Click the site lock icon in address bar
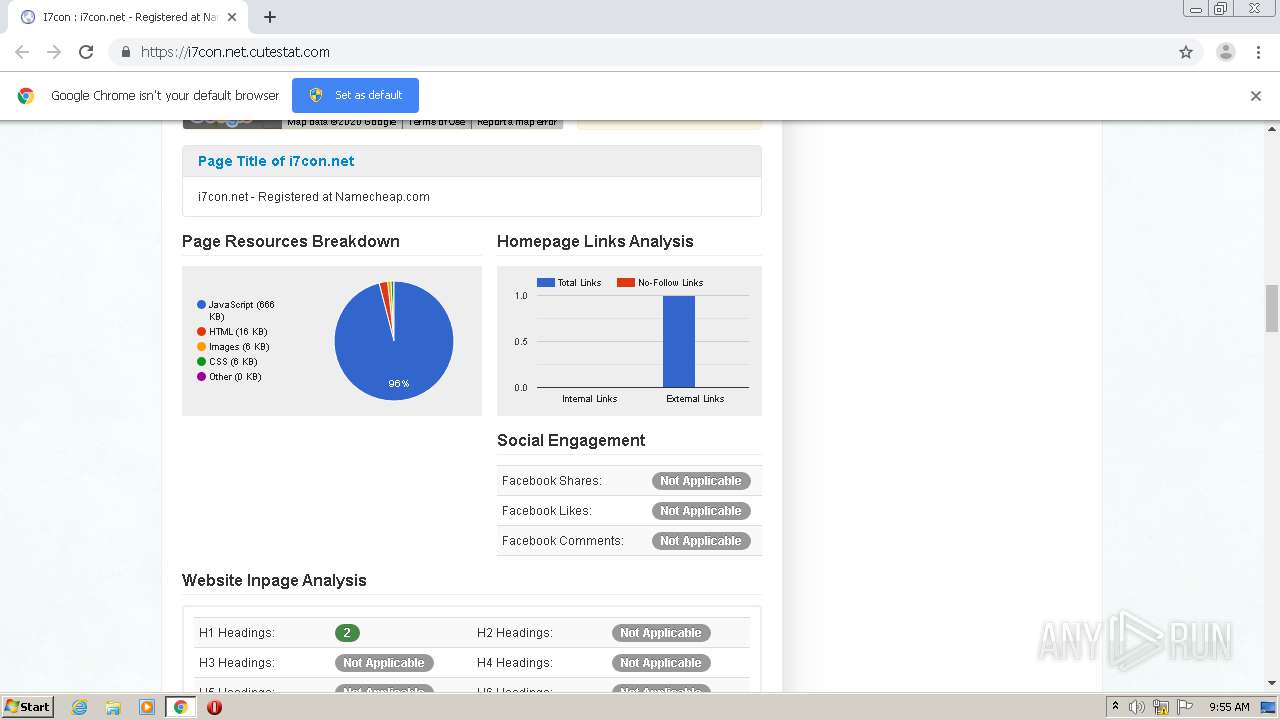The image size is (1280, 720). coord(125,52)
